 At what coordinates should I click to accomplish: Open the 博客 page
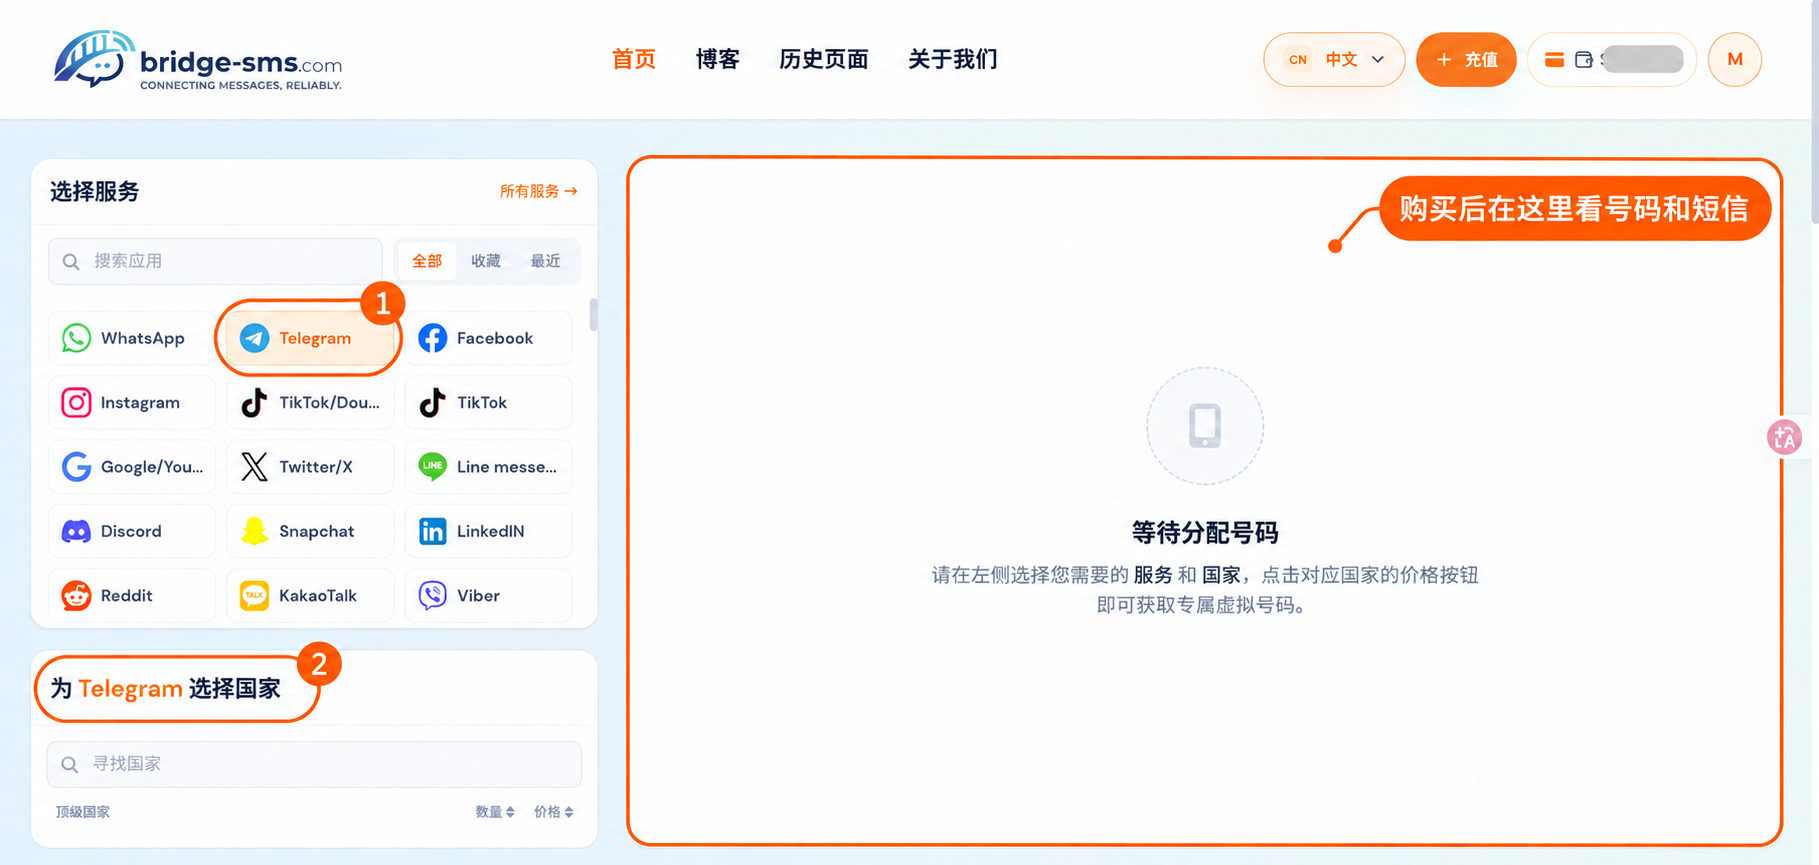718,60
